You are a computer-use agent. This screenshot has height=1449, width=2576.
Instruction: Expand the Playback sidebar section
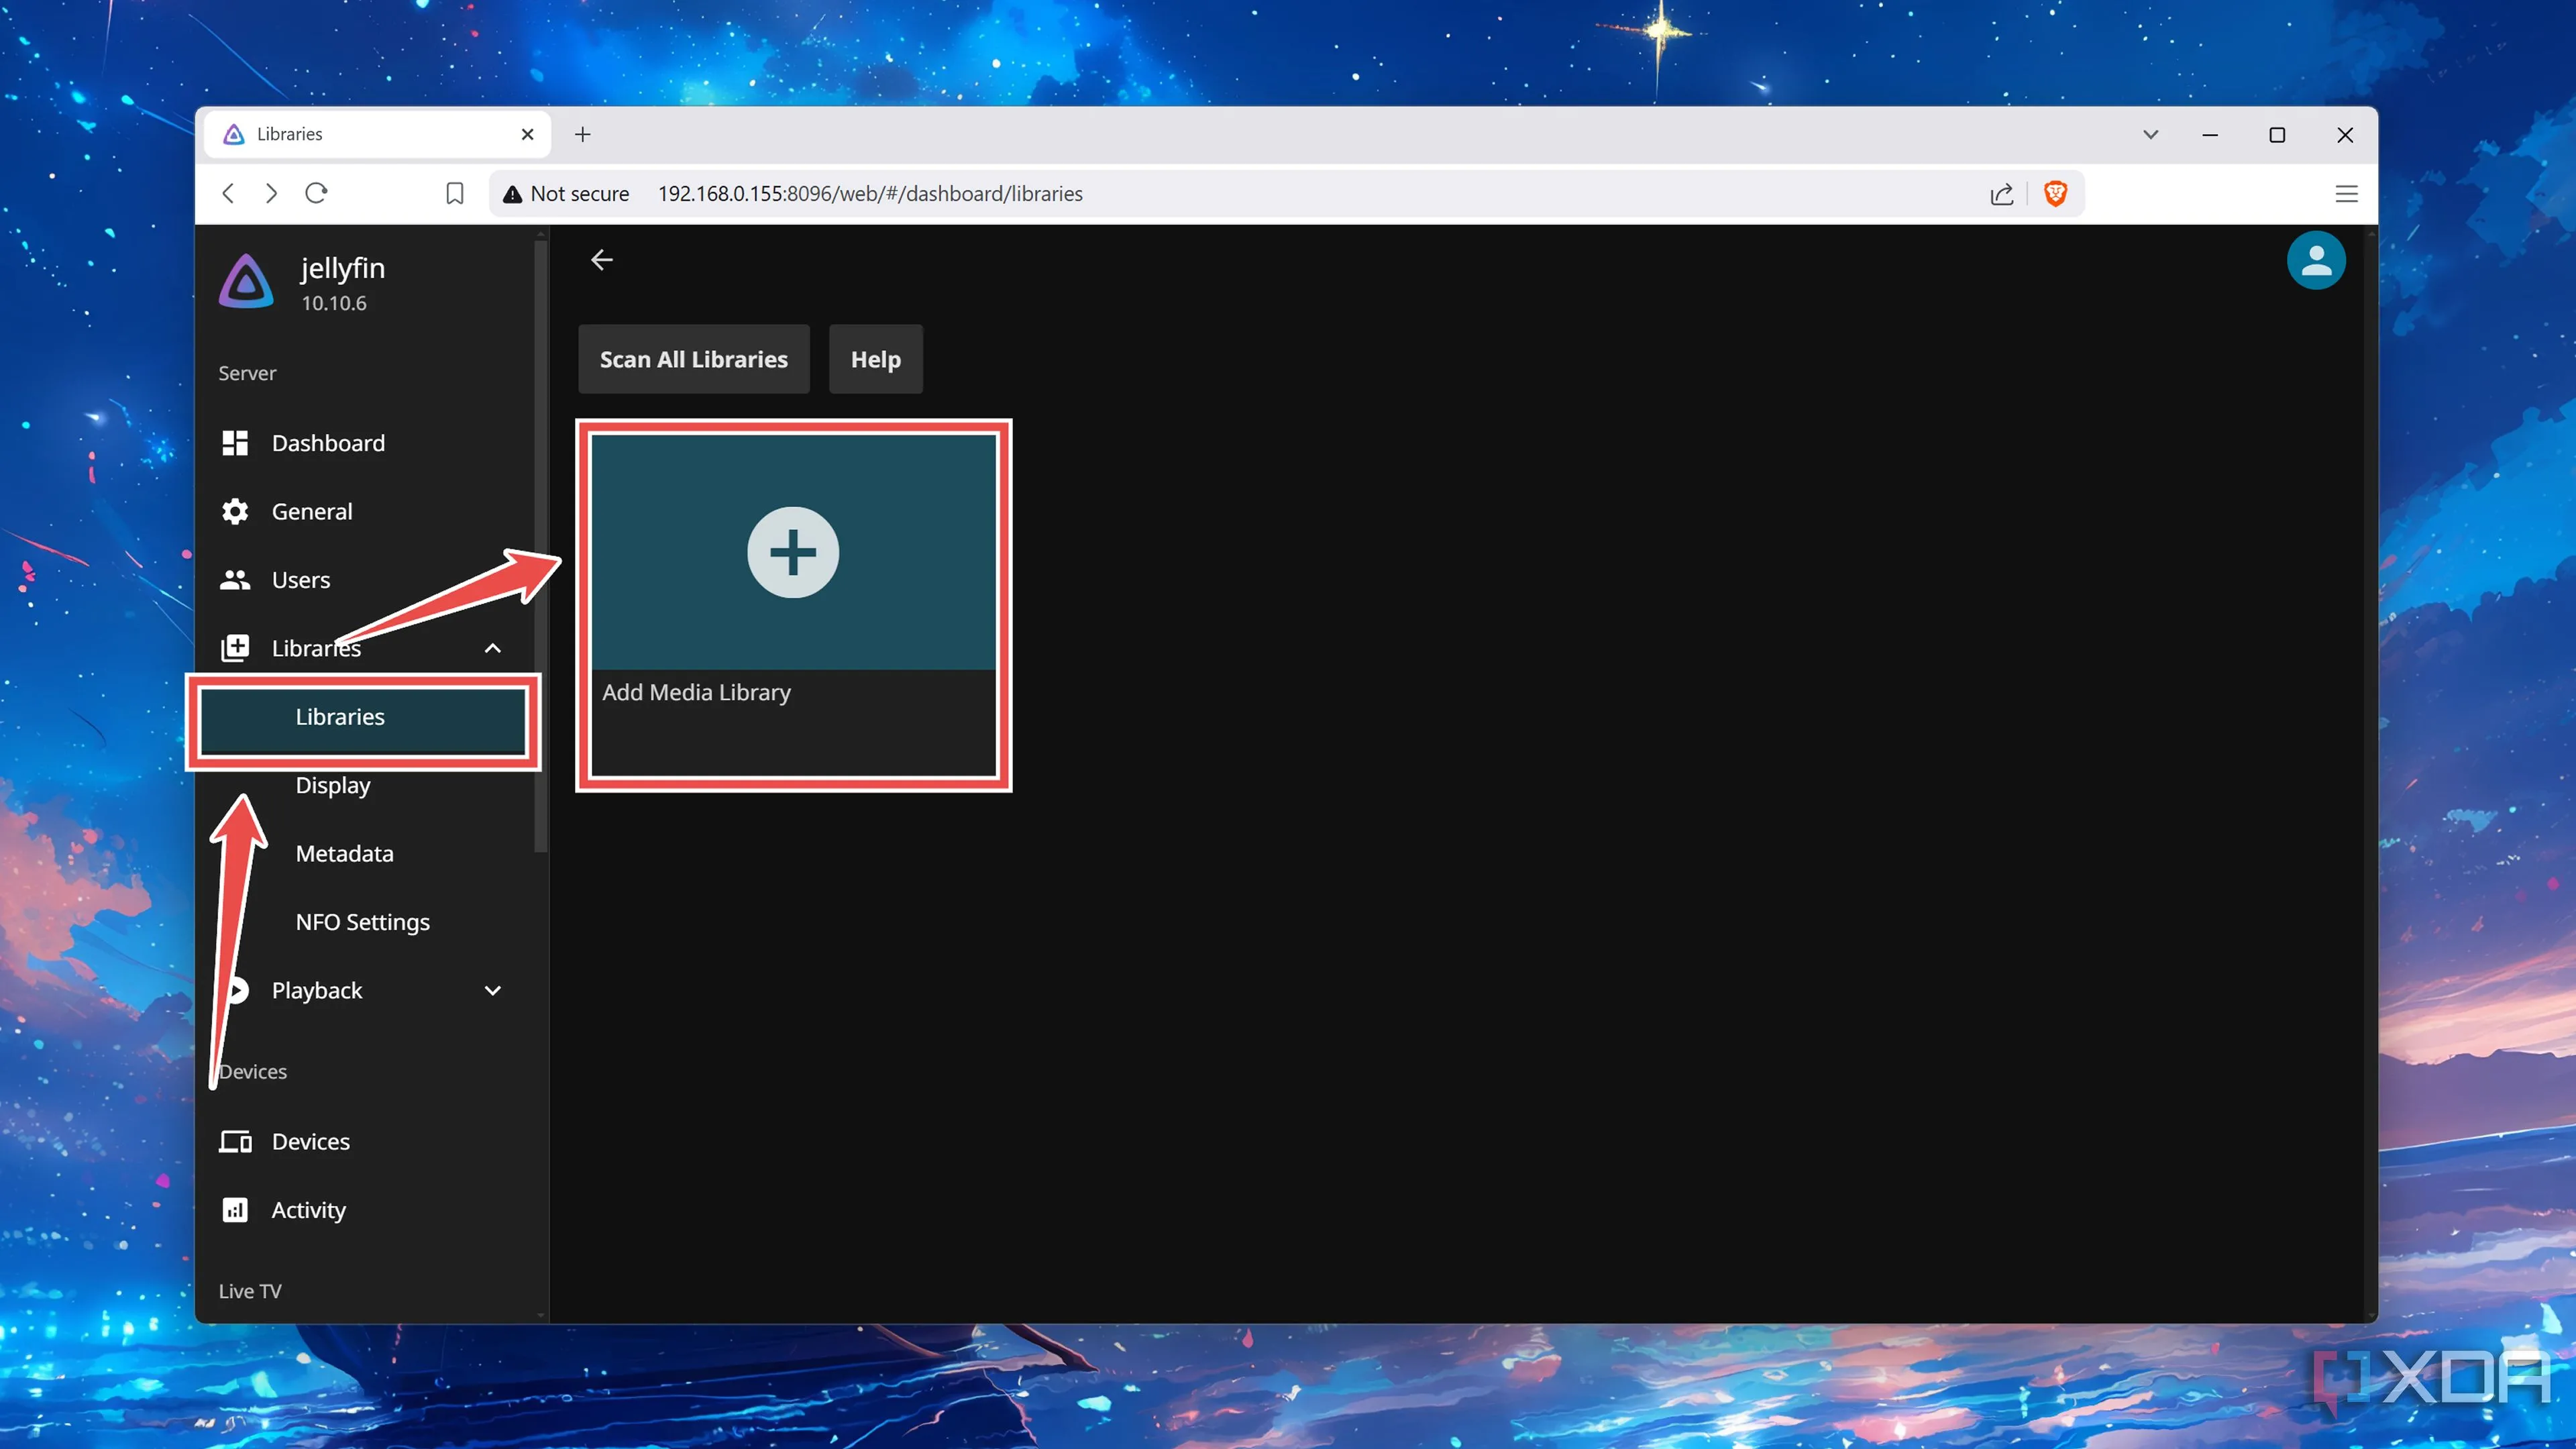pyautogui.click(x=492, y=990)
